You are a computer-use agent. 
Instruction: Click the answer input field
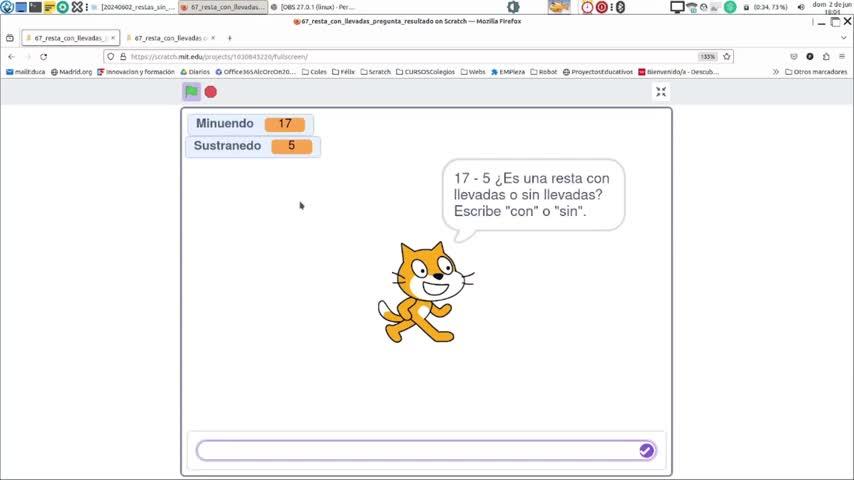click(426, 451)
